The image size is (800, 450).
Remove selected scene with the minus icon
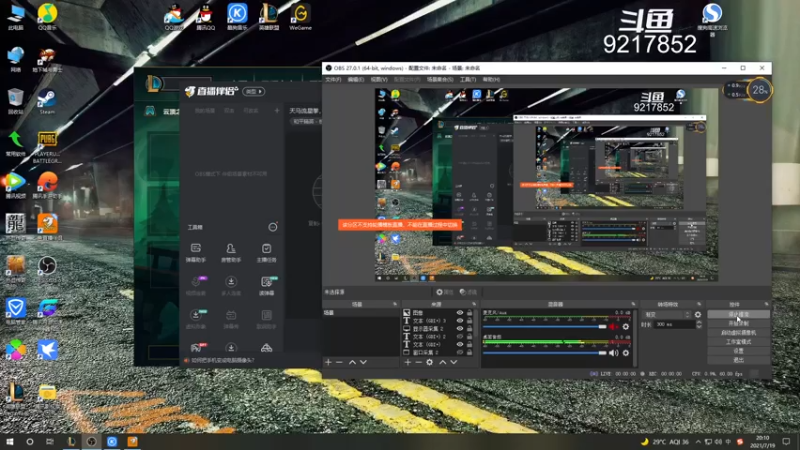[x=339, y=362]
